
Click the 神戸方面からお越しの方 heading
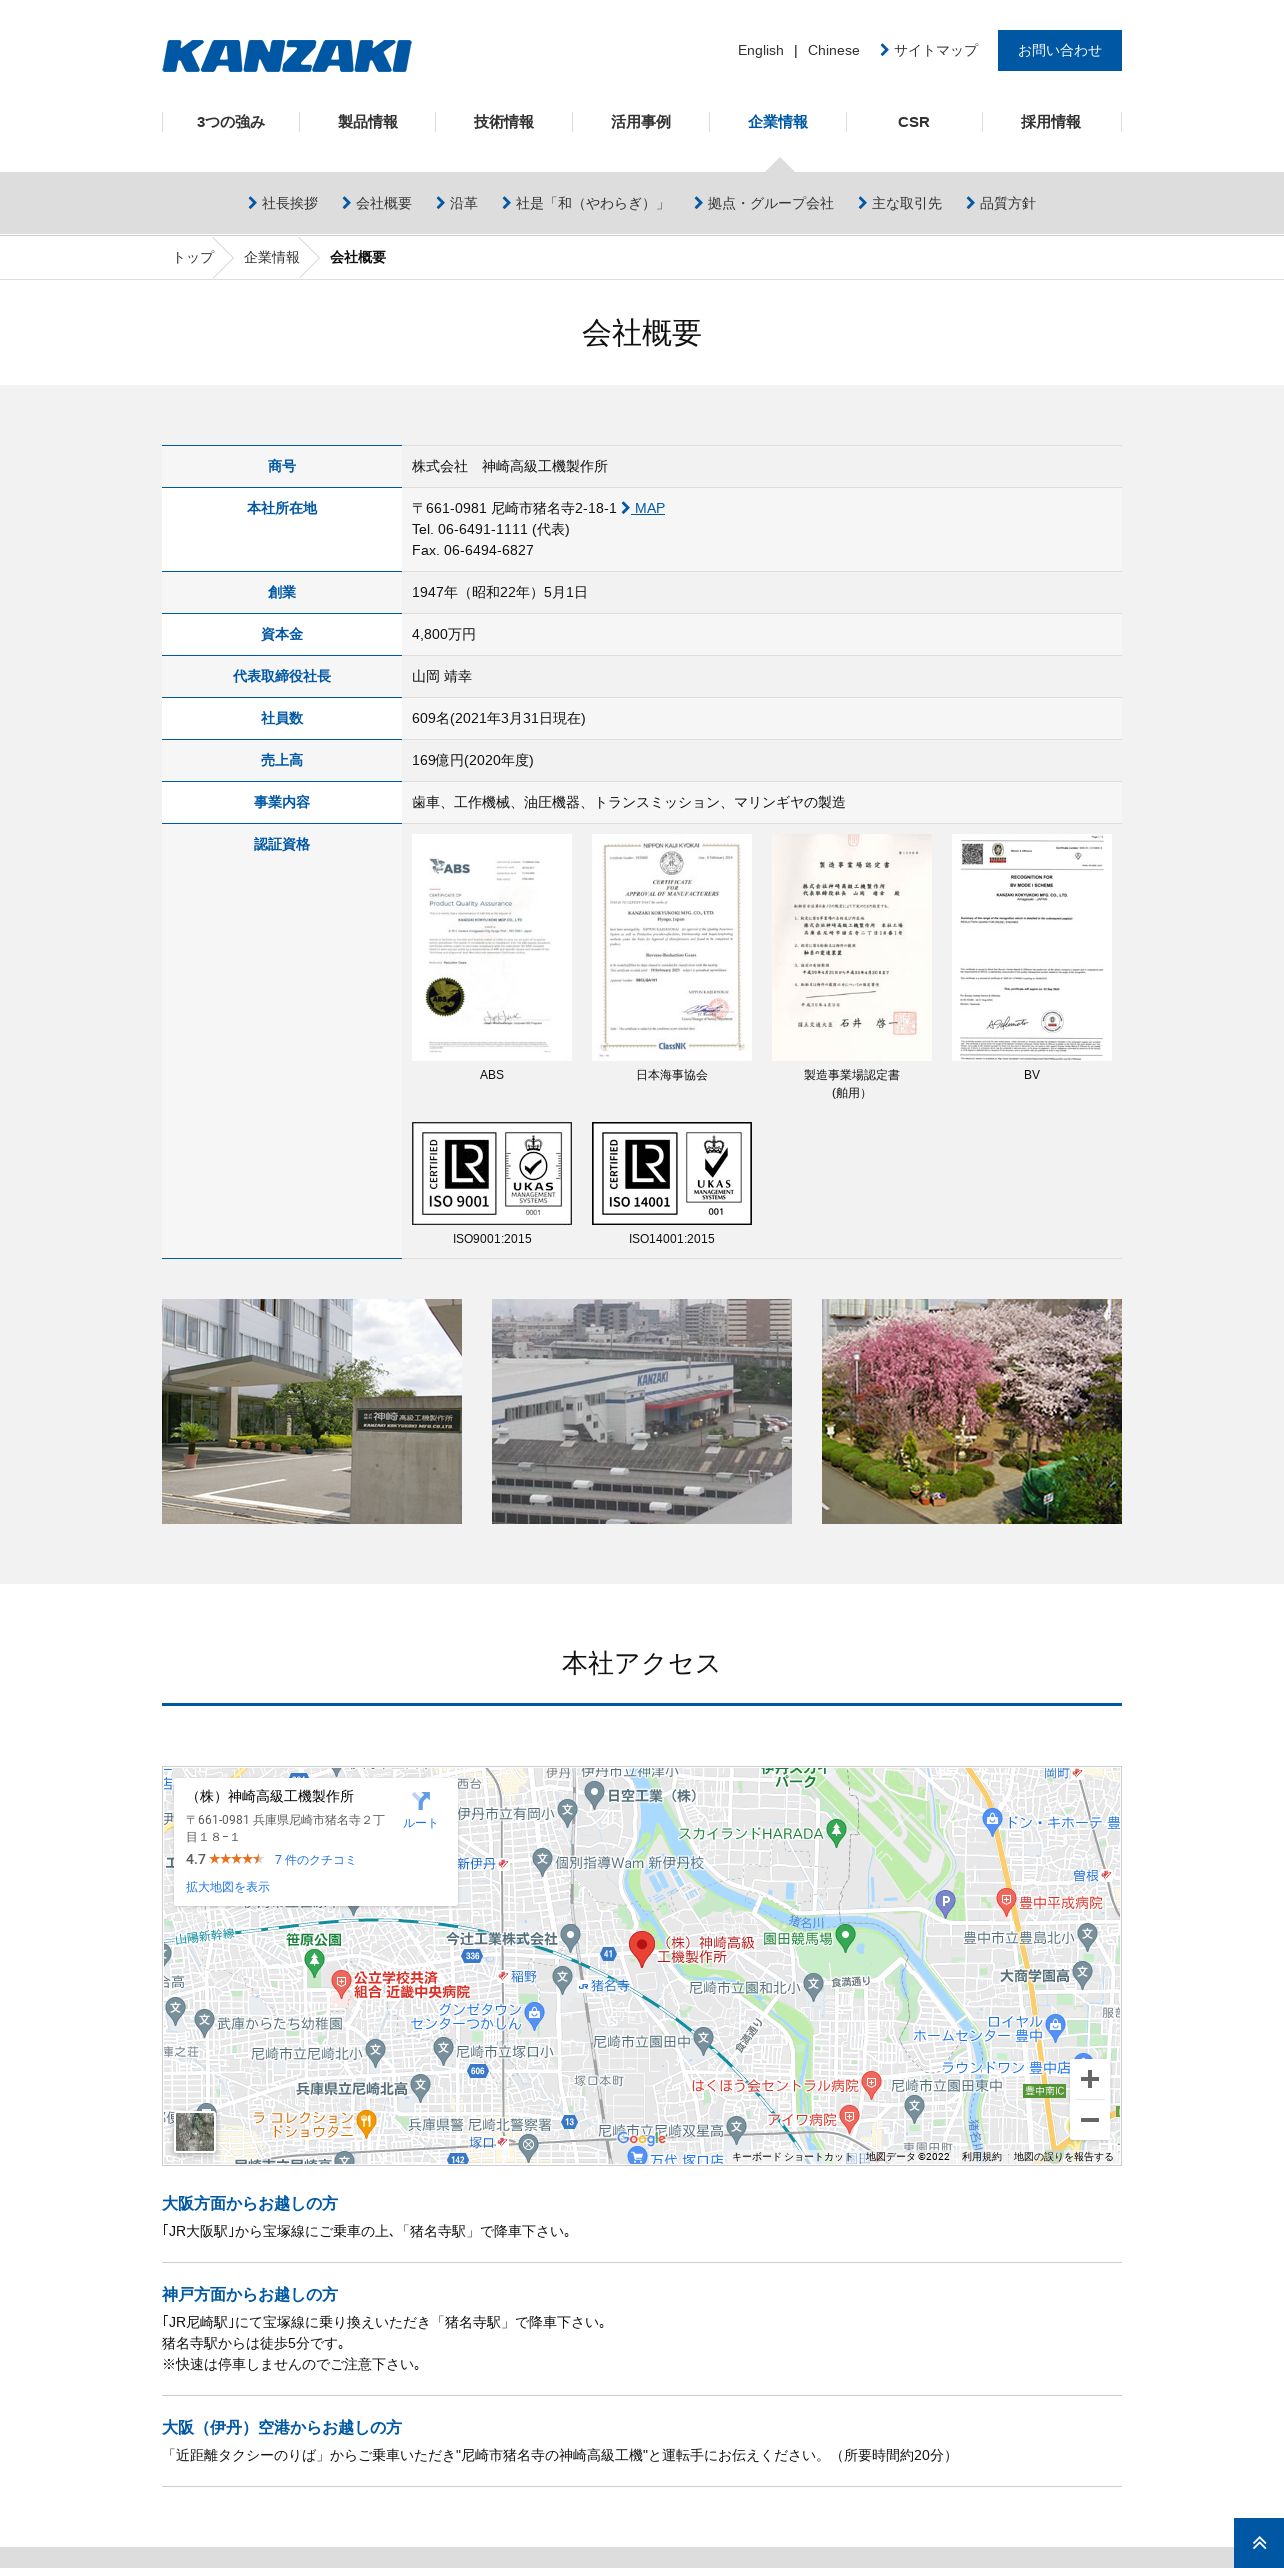click(x=250, y=2295)
